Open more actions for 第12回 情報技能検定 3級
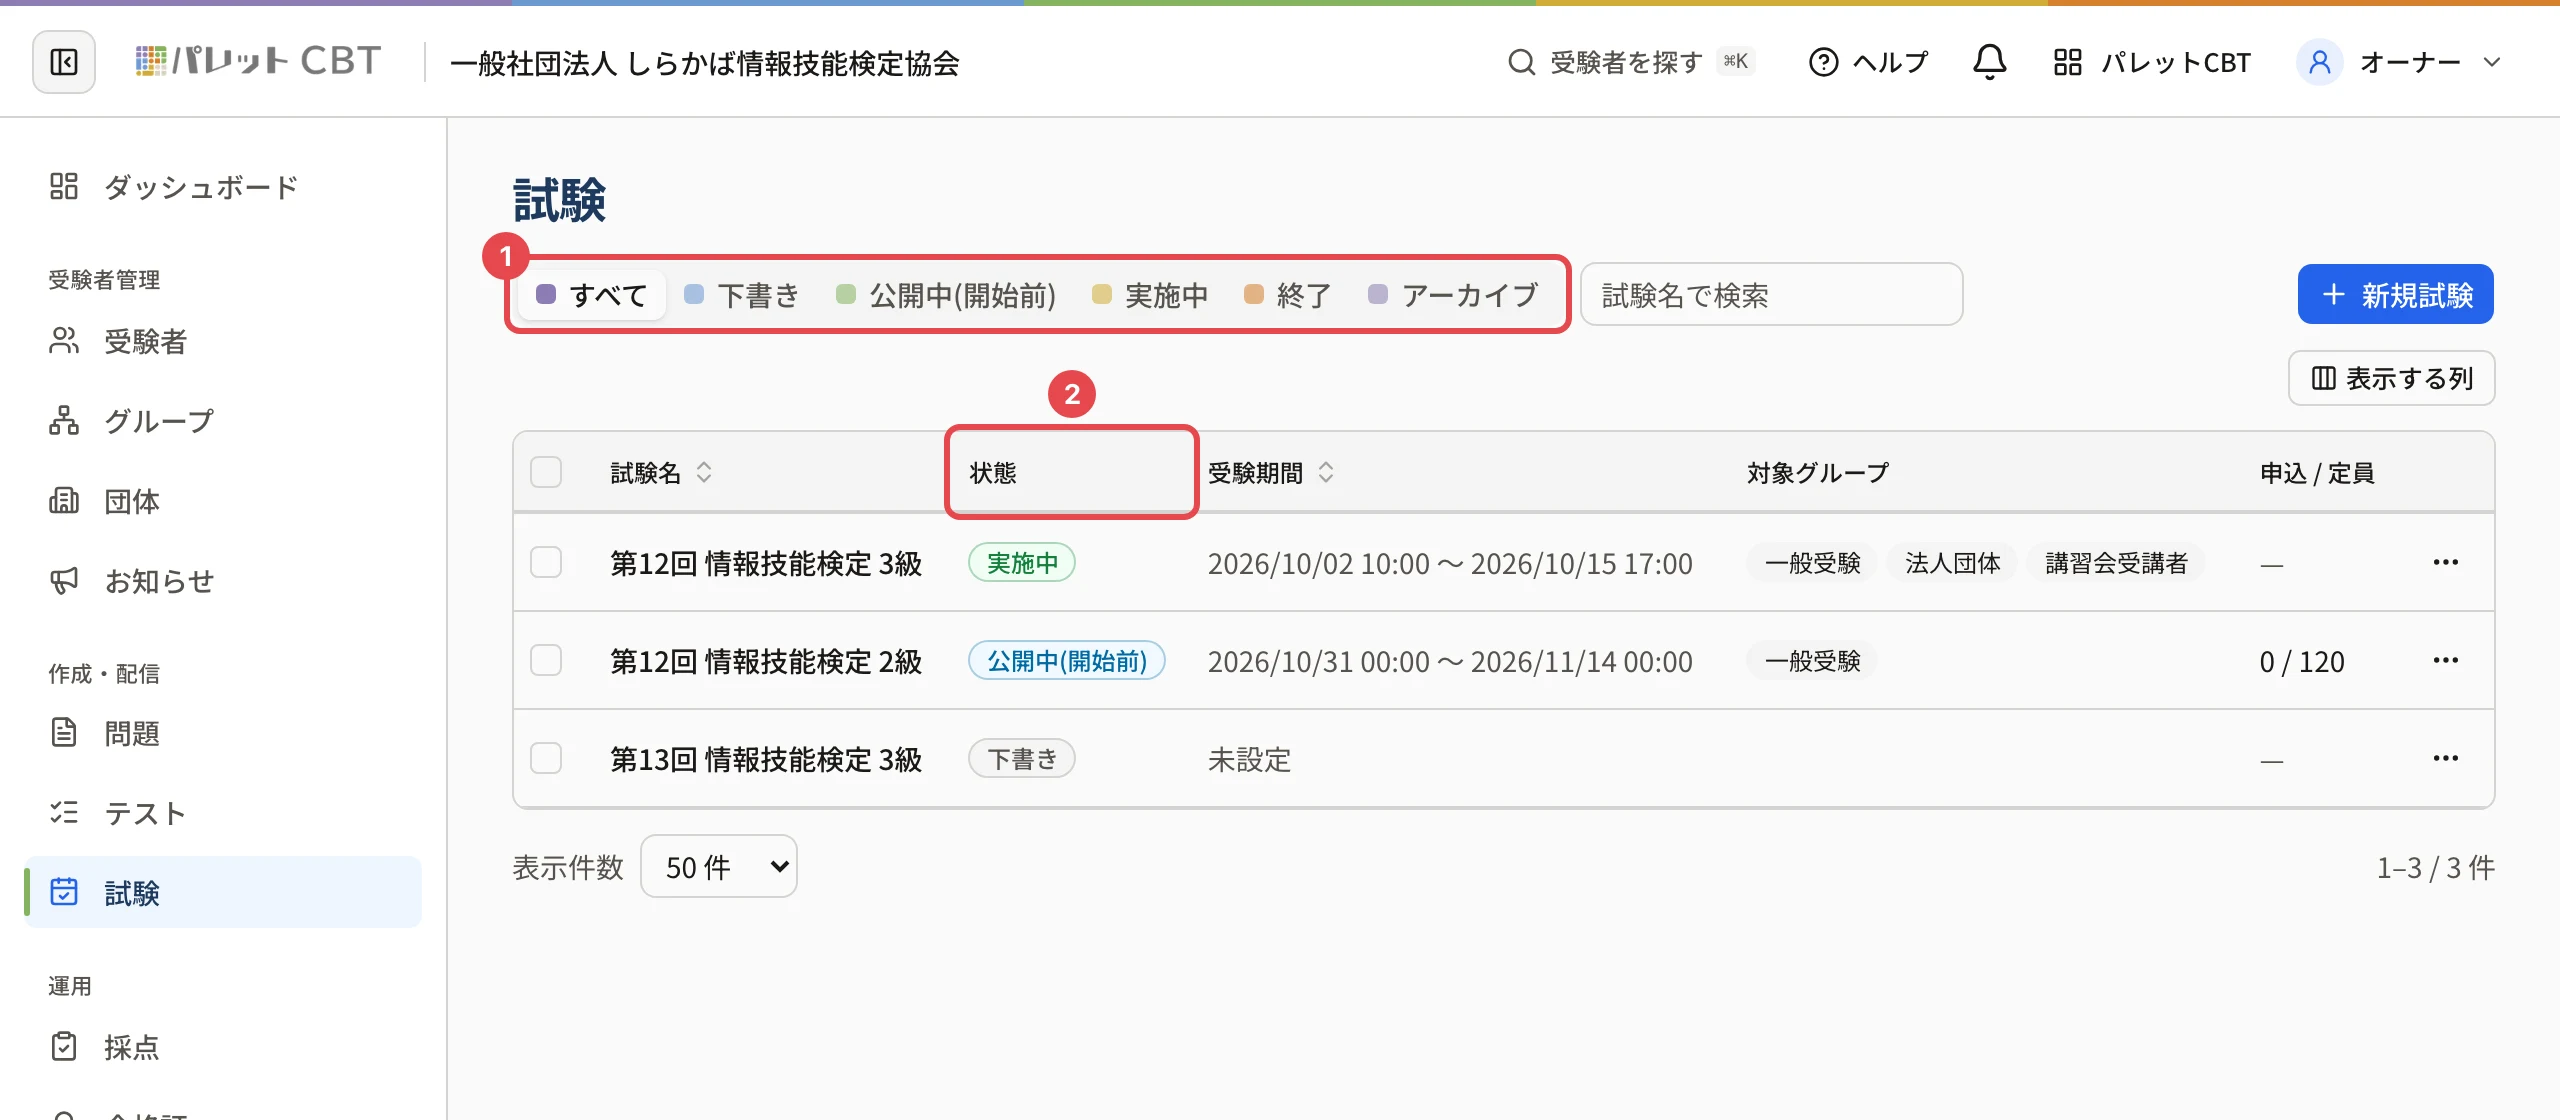 click(x=2445, y=562)
